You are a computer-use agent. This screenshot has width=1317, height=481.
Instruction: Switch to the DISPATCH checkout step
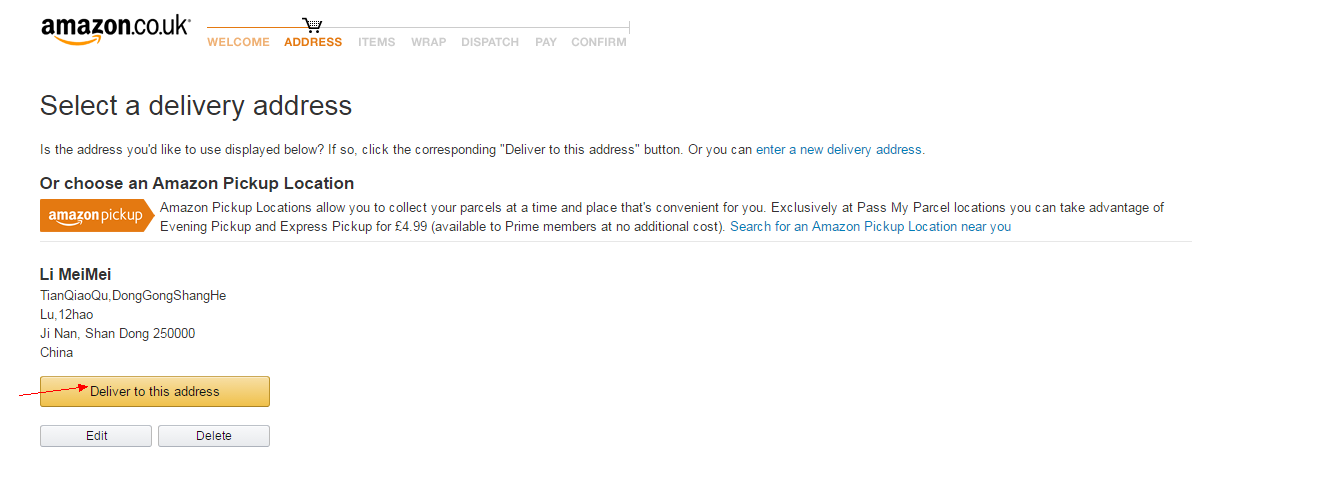click(490, 42)
